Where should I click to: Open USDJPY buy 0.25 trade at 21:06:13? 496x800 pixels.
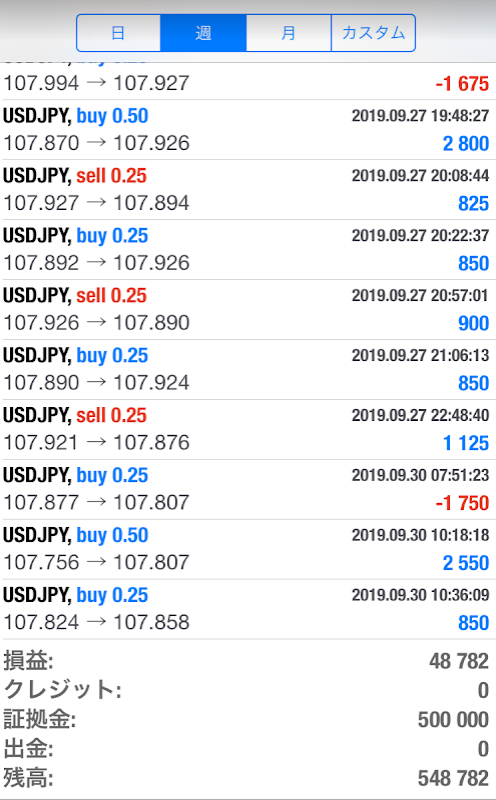tap(248, 369)
